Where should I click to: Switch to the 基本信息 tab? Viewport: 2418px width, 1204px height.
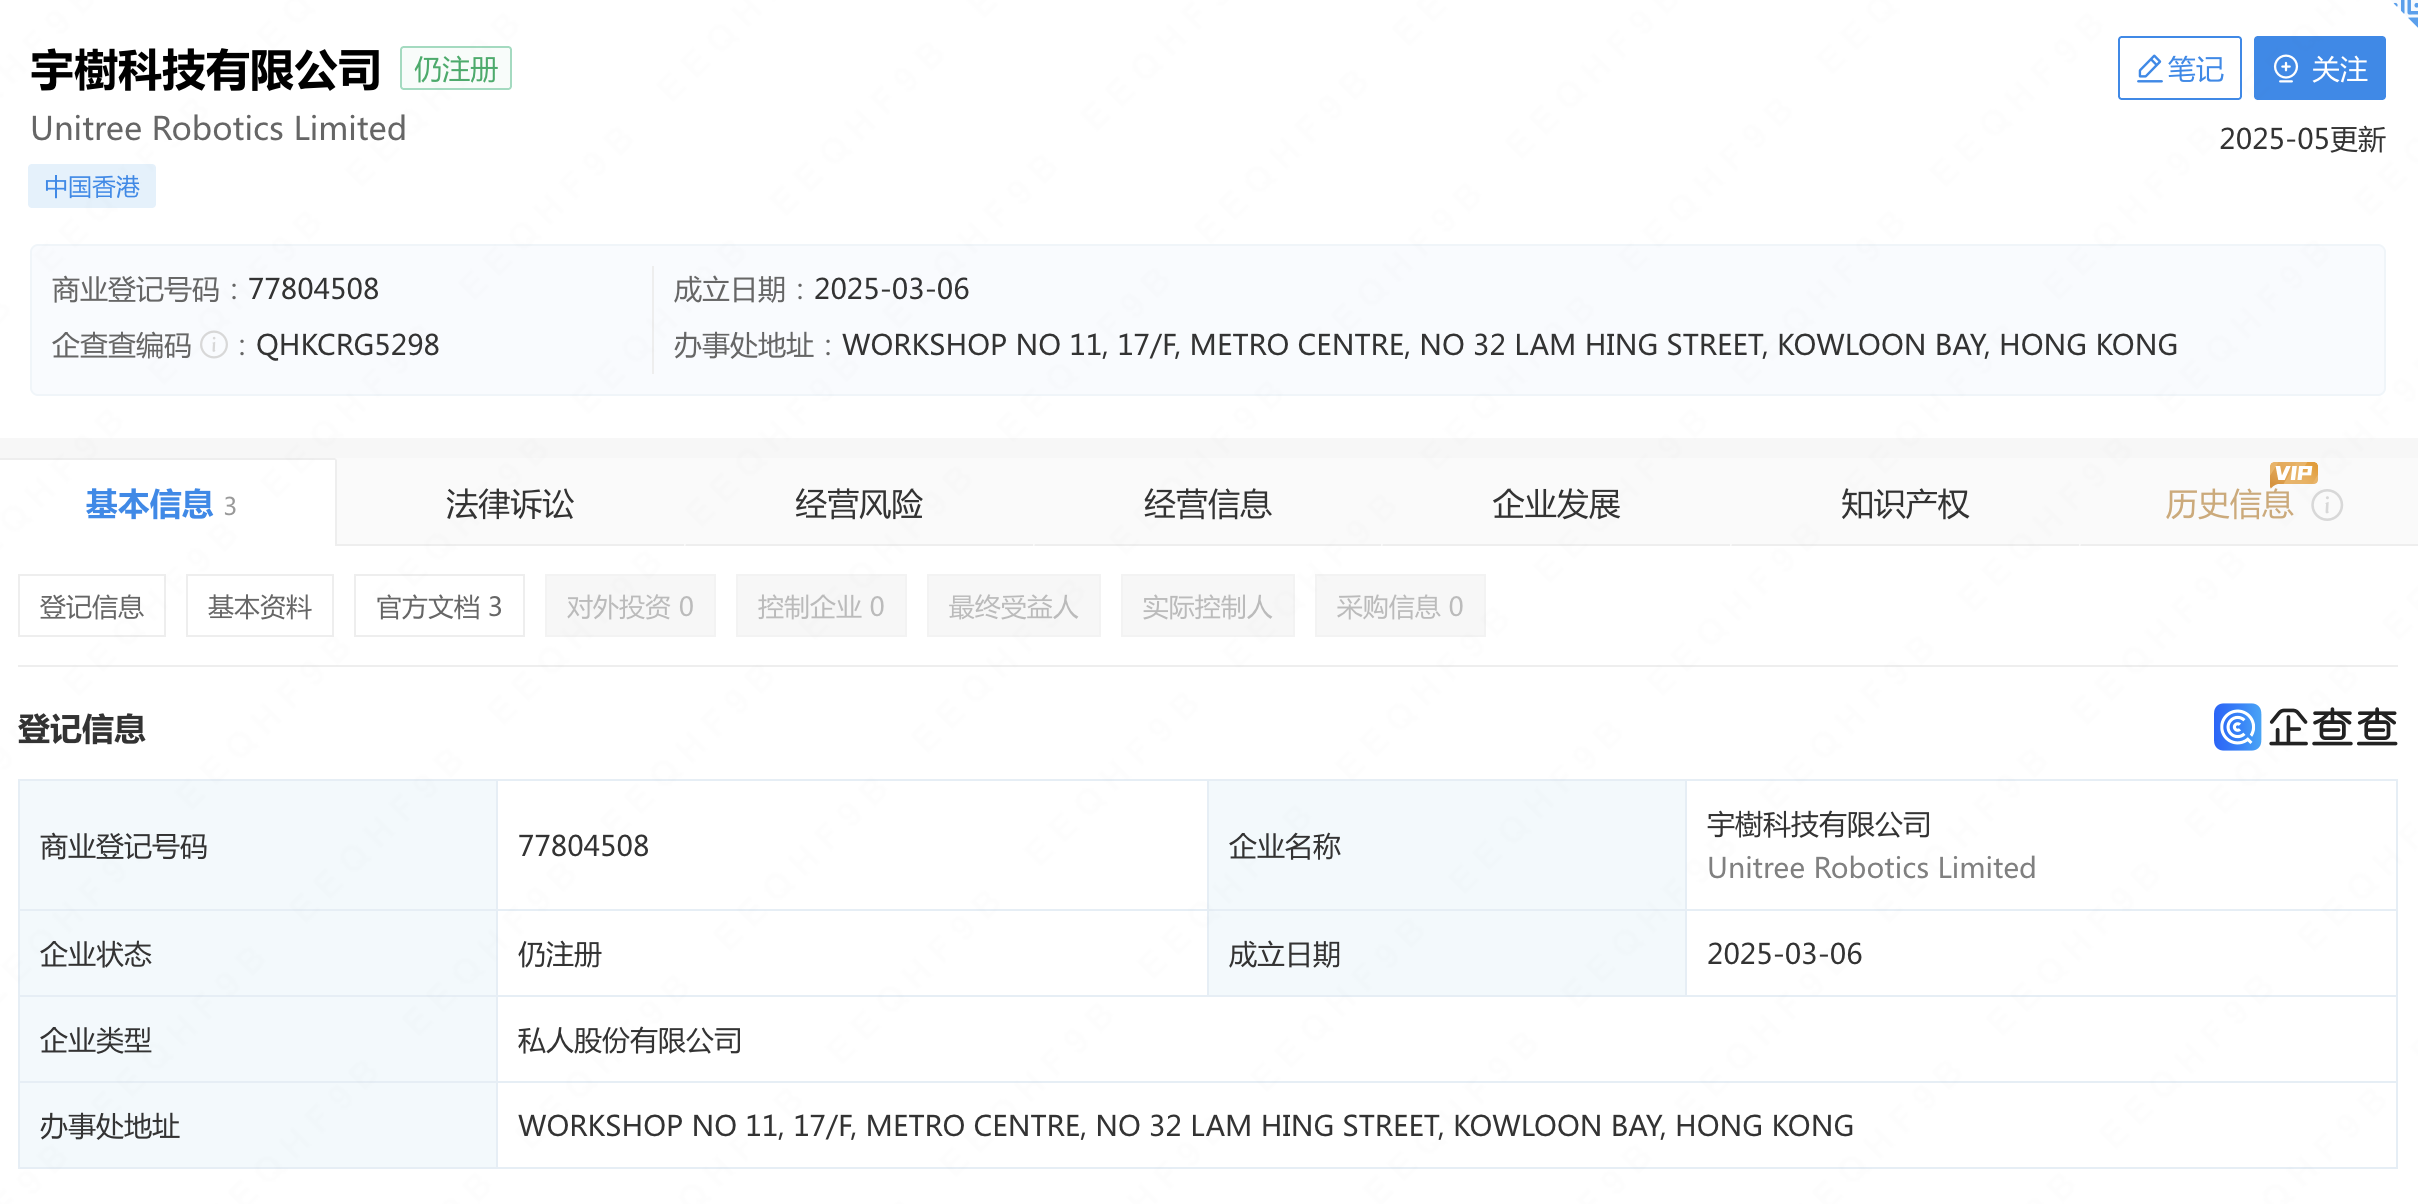coord(168,504)
